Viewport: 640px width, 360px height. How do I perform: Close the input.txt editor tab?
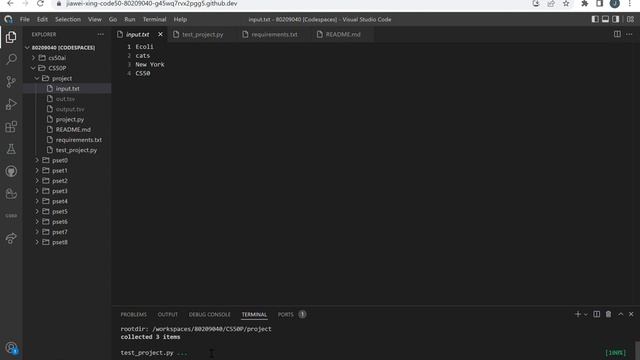(160, 34)
